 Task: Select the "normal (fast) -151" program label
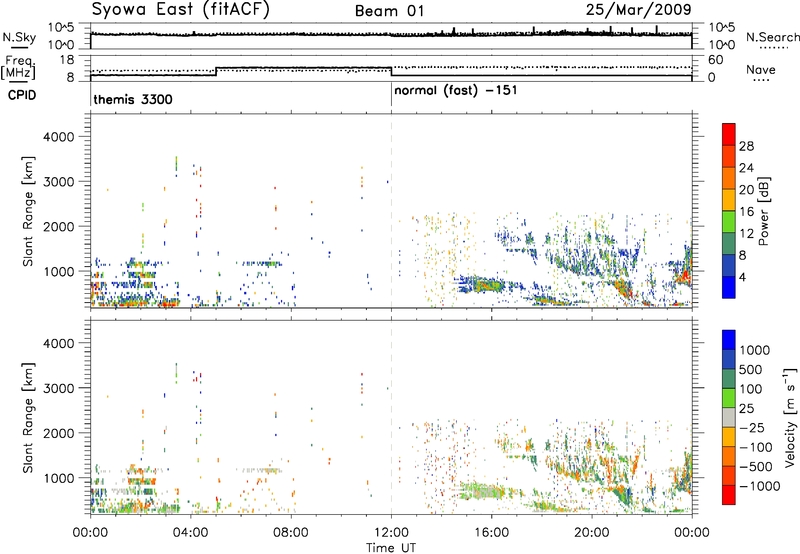click(456, 91)
